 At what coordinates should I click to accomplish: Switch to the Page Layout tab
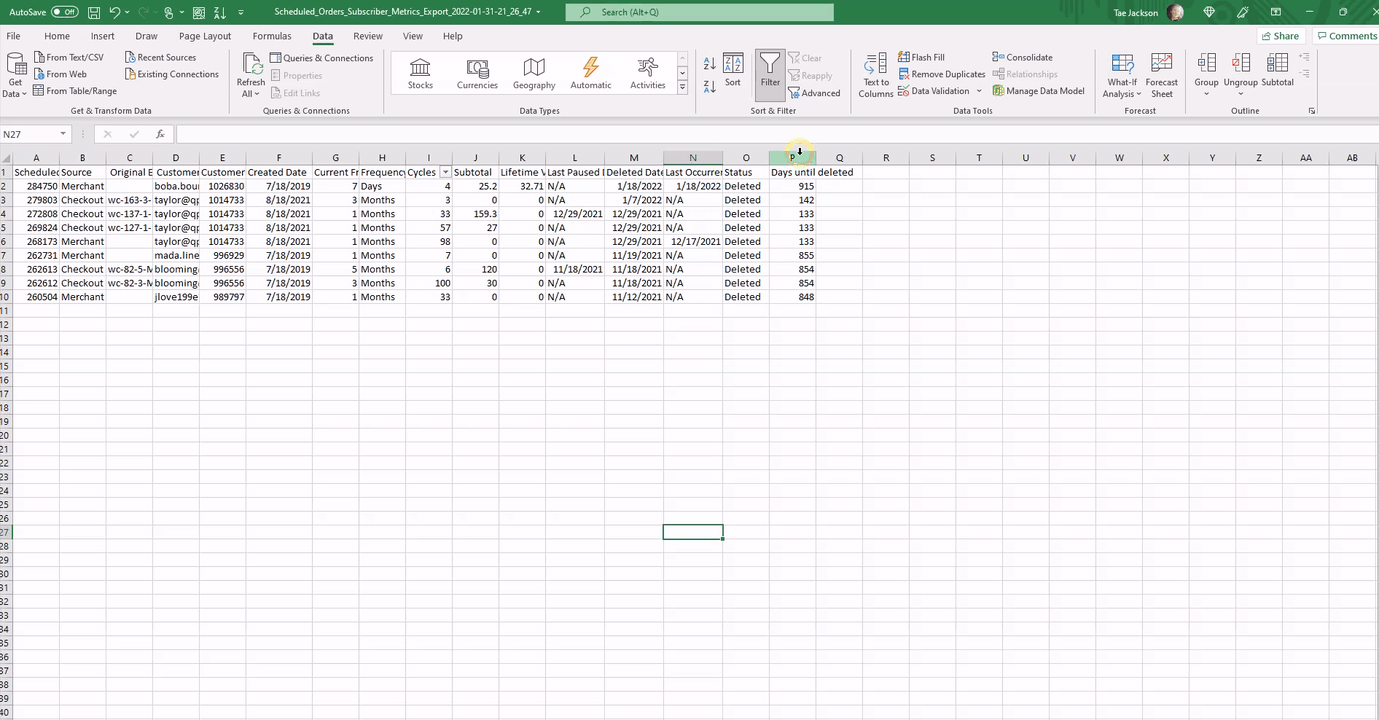pyautogui.click(x=205, y=36)
